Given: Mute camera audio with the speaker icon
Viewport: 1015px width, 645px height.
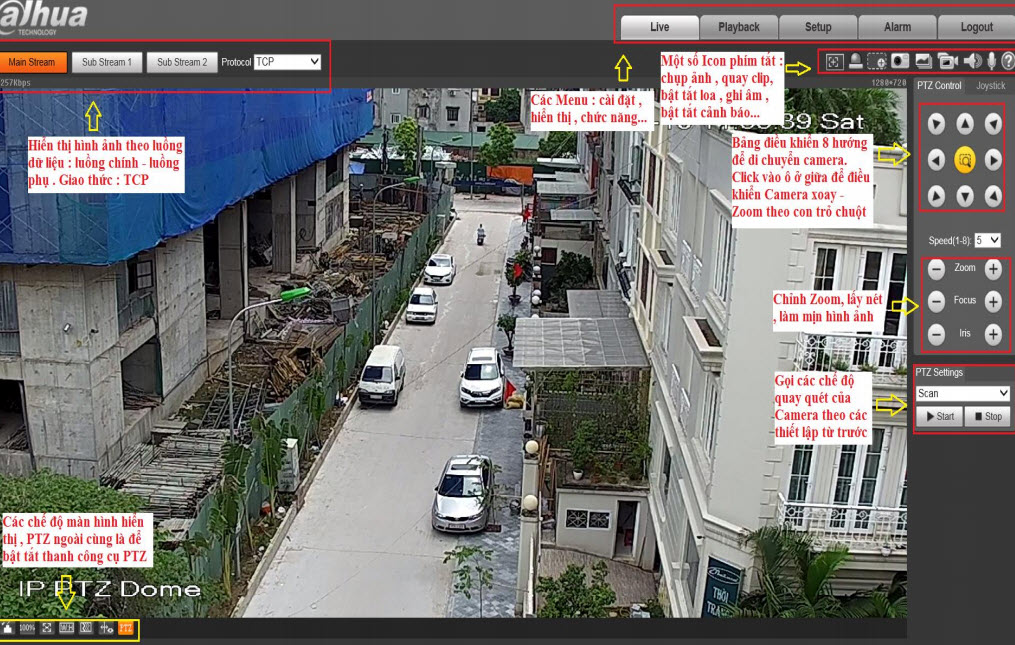Looking at the screenshot, I should [971, 61].
